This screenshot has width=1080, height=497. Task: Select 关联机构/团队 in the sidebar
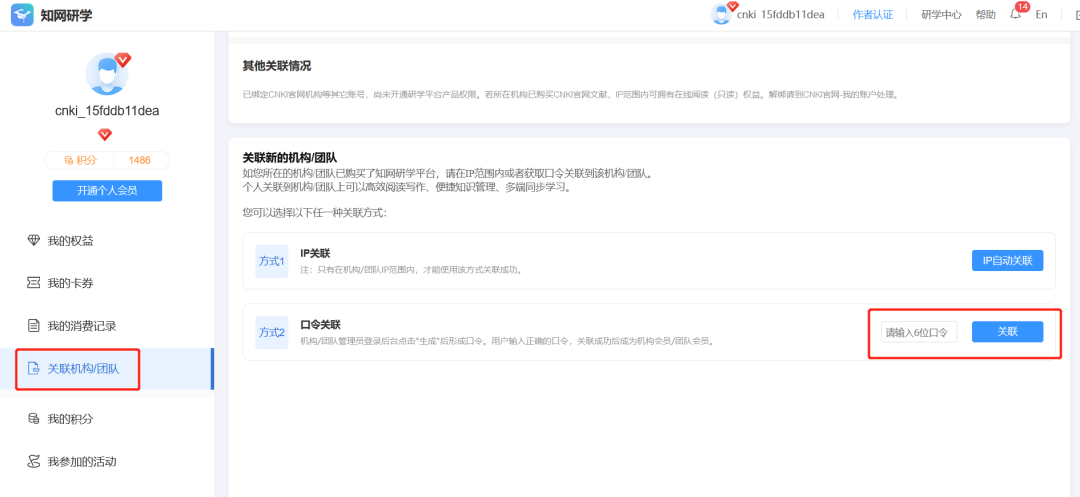(x=83, y=369)
